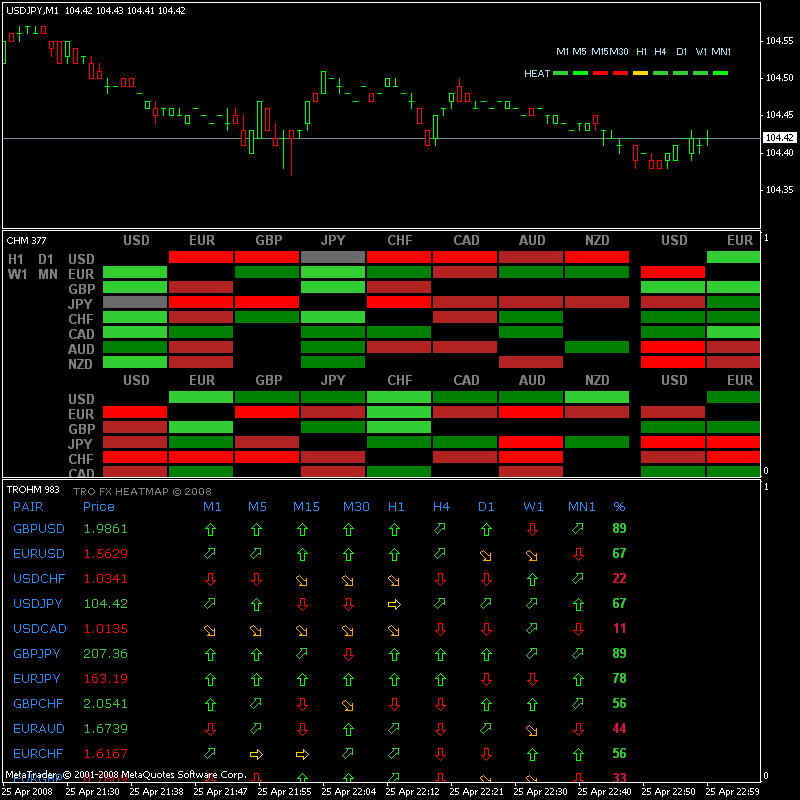The image size is (800, 800).
Task: Click the GBPJPY M15 green diagonal-up arrow
Action: point(302,653)
